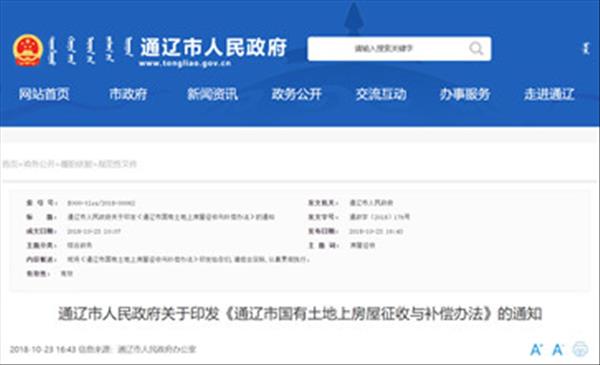Image resolution: width=600 pixels, height=365 pixels.
Task: Click the 有效性 value
Action: tap(67, 274)
